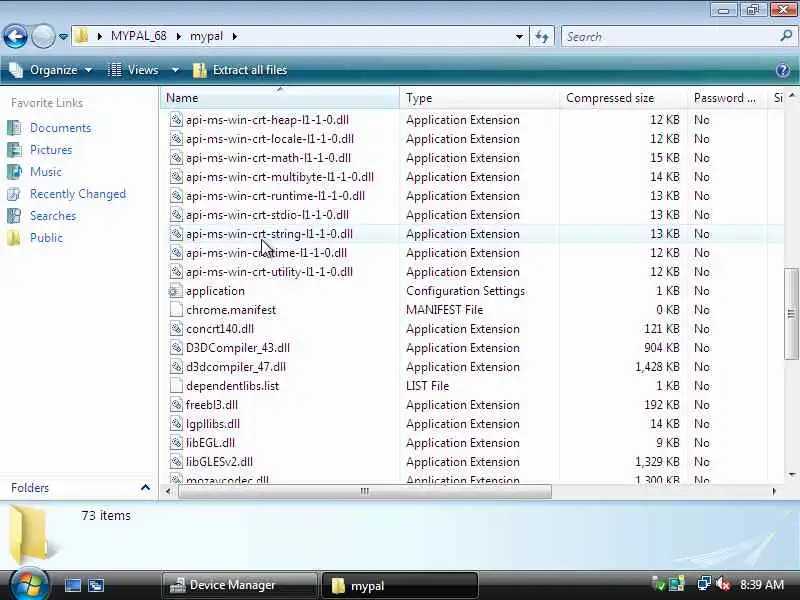This screenshot has width=800, height=600.
Task: Open recent pages dropdown arrow beside Forward
Action: [x=63, y=37]
